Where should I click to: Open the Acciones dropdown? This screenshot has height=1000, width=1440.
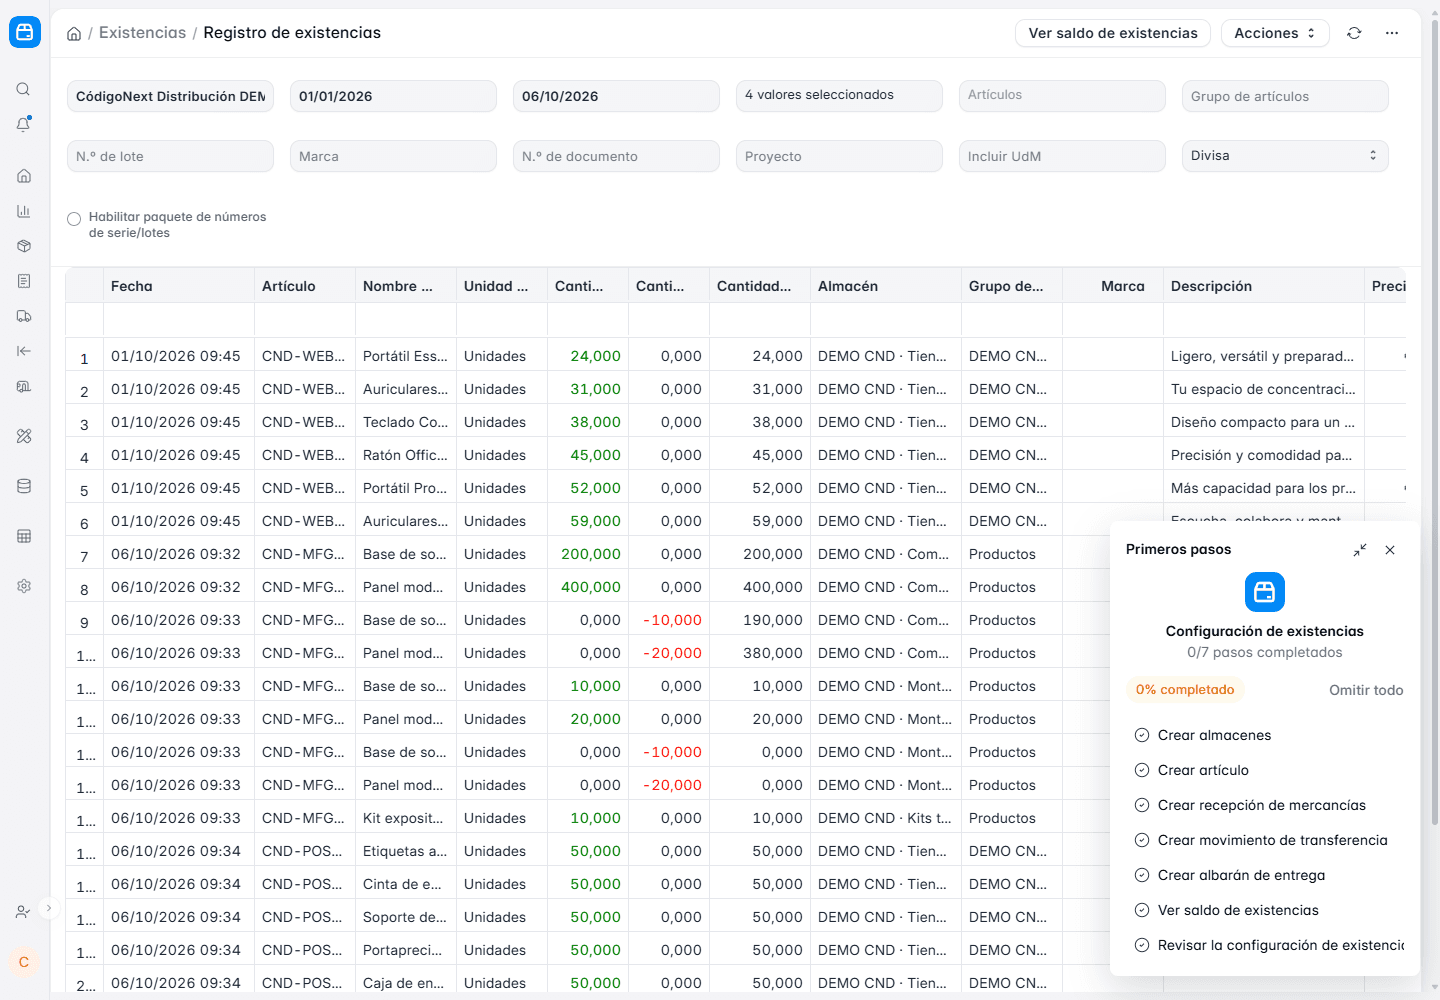point(1275,33)
